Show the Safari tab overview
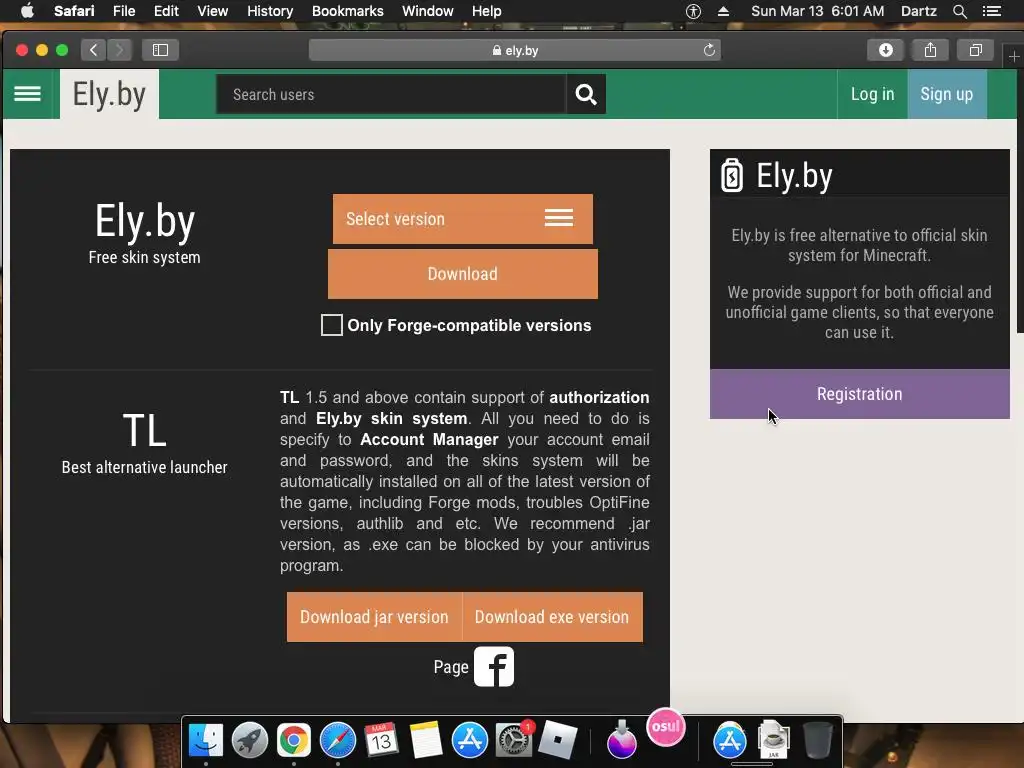Image resolution: width=1024 pixels, height=768 pixels. tap(976, 50)
